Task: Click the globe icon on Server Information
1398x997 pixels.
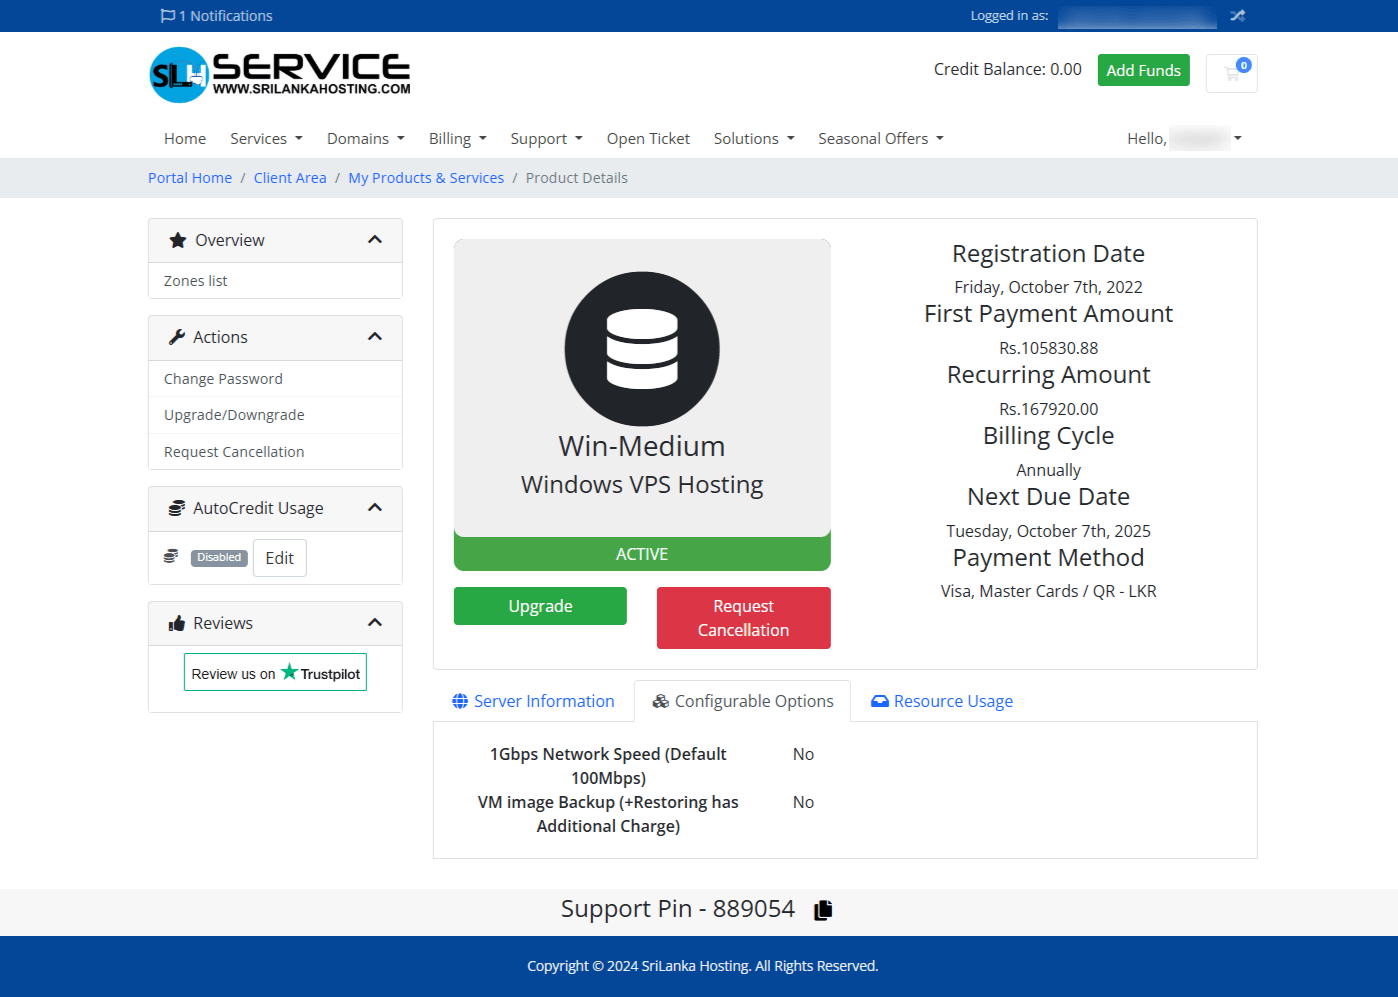Action: (x=460, y=701)
